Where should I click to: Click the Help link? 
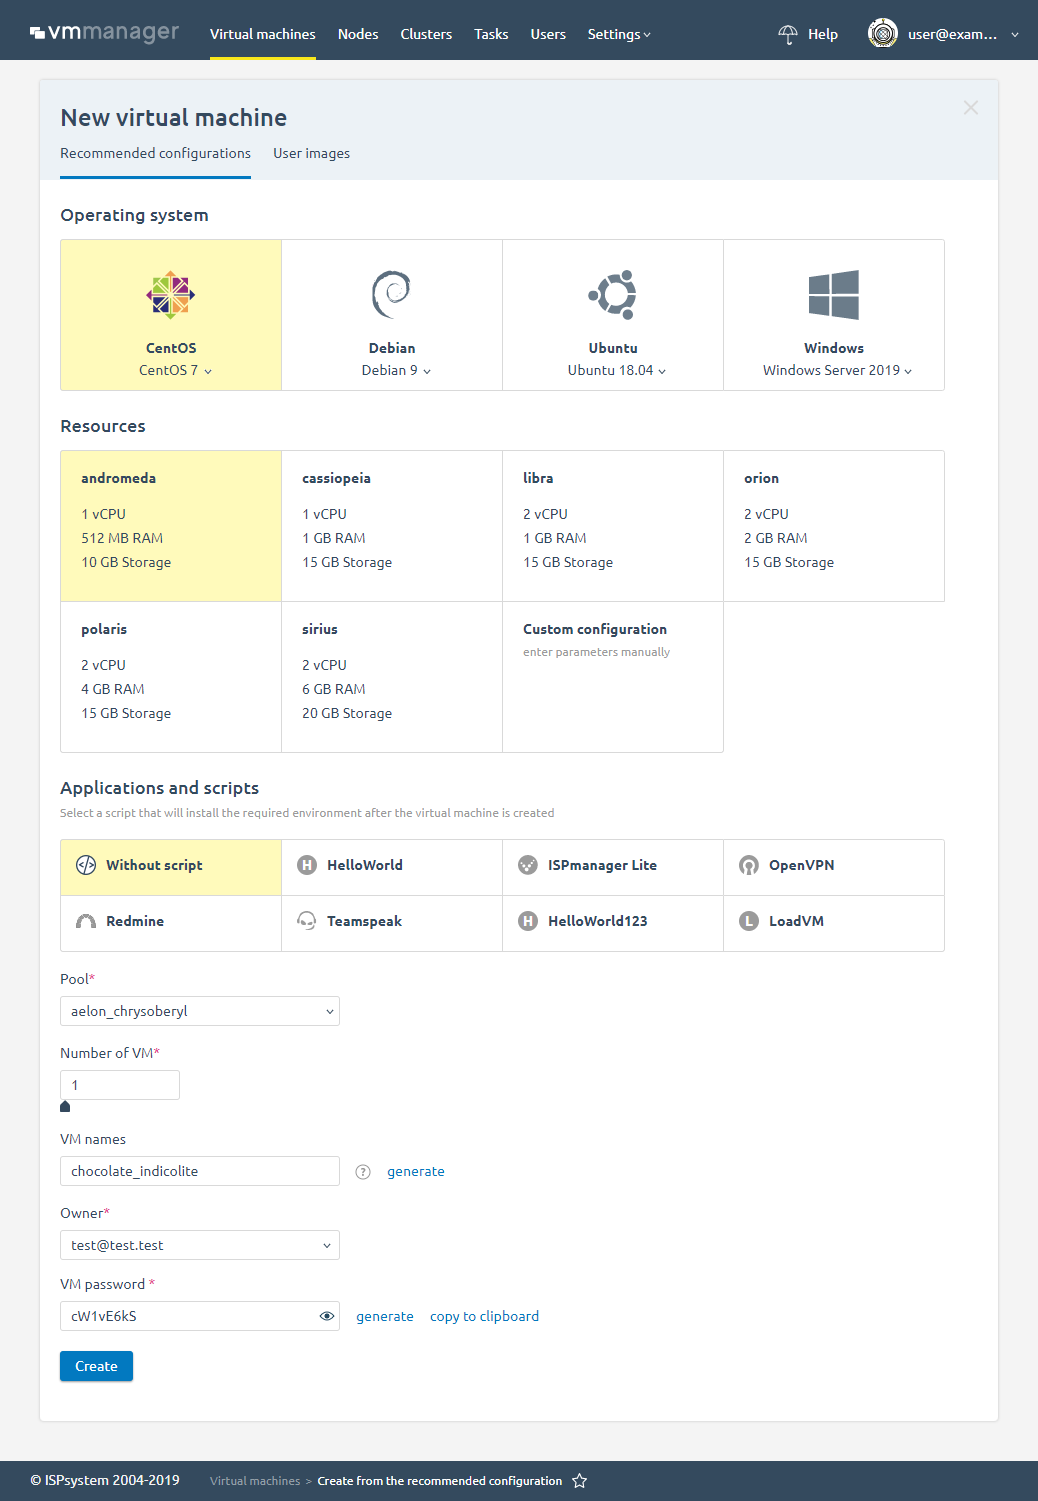tap(823, 34)
